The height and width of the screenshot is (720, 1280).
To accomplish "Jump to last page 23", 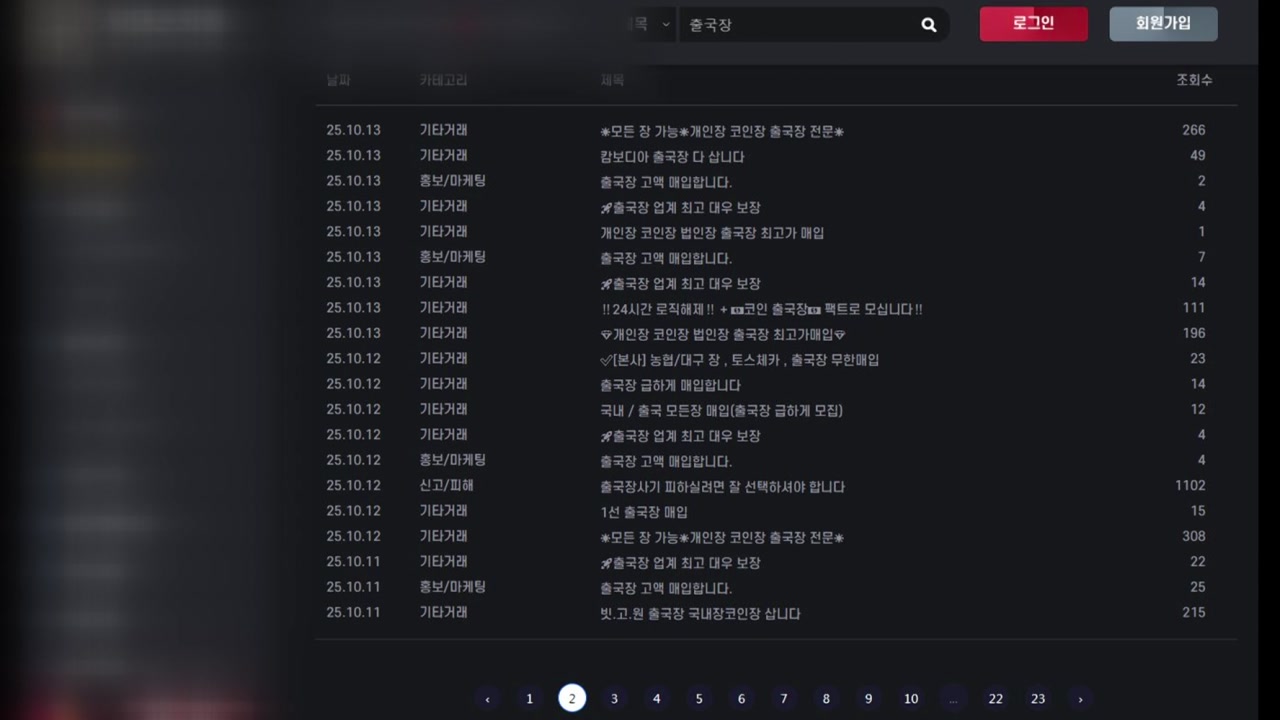I will coord(1038,699).
